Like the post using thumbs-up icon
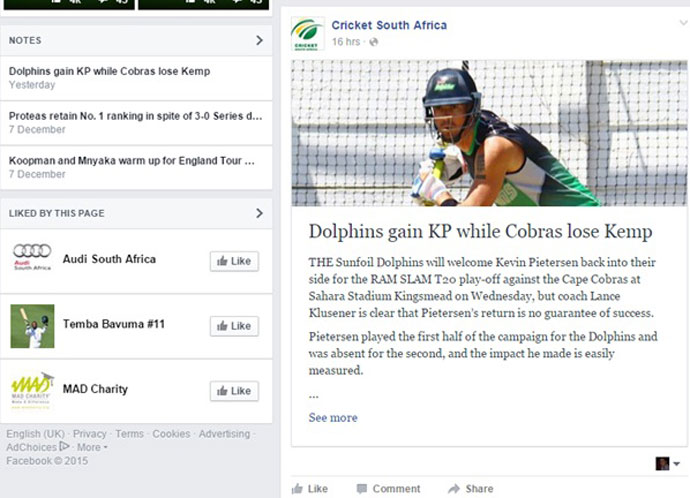690x498 pixels. point(297,488)
